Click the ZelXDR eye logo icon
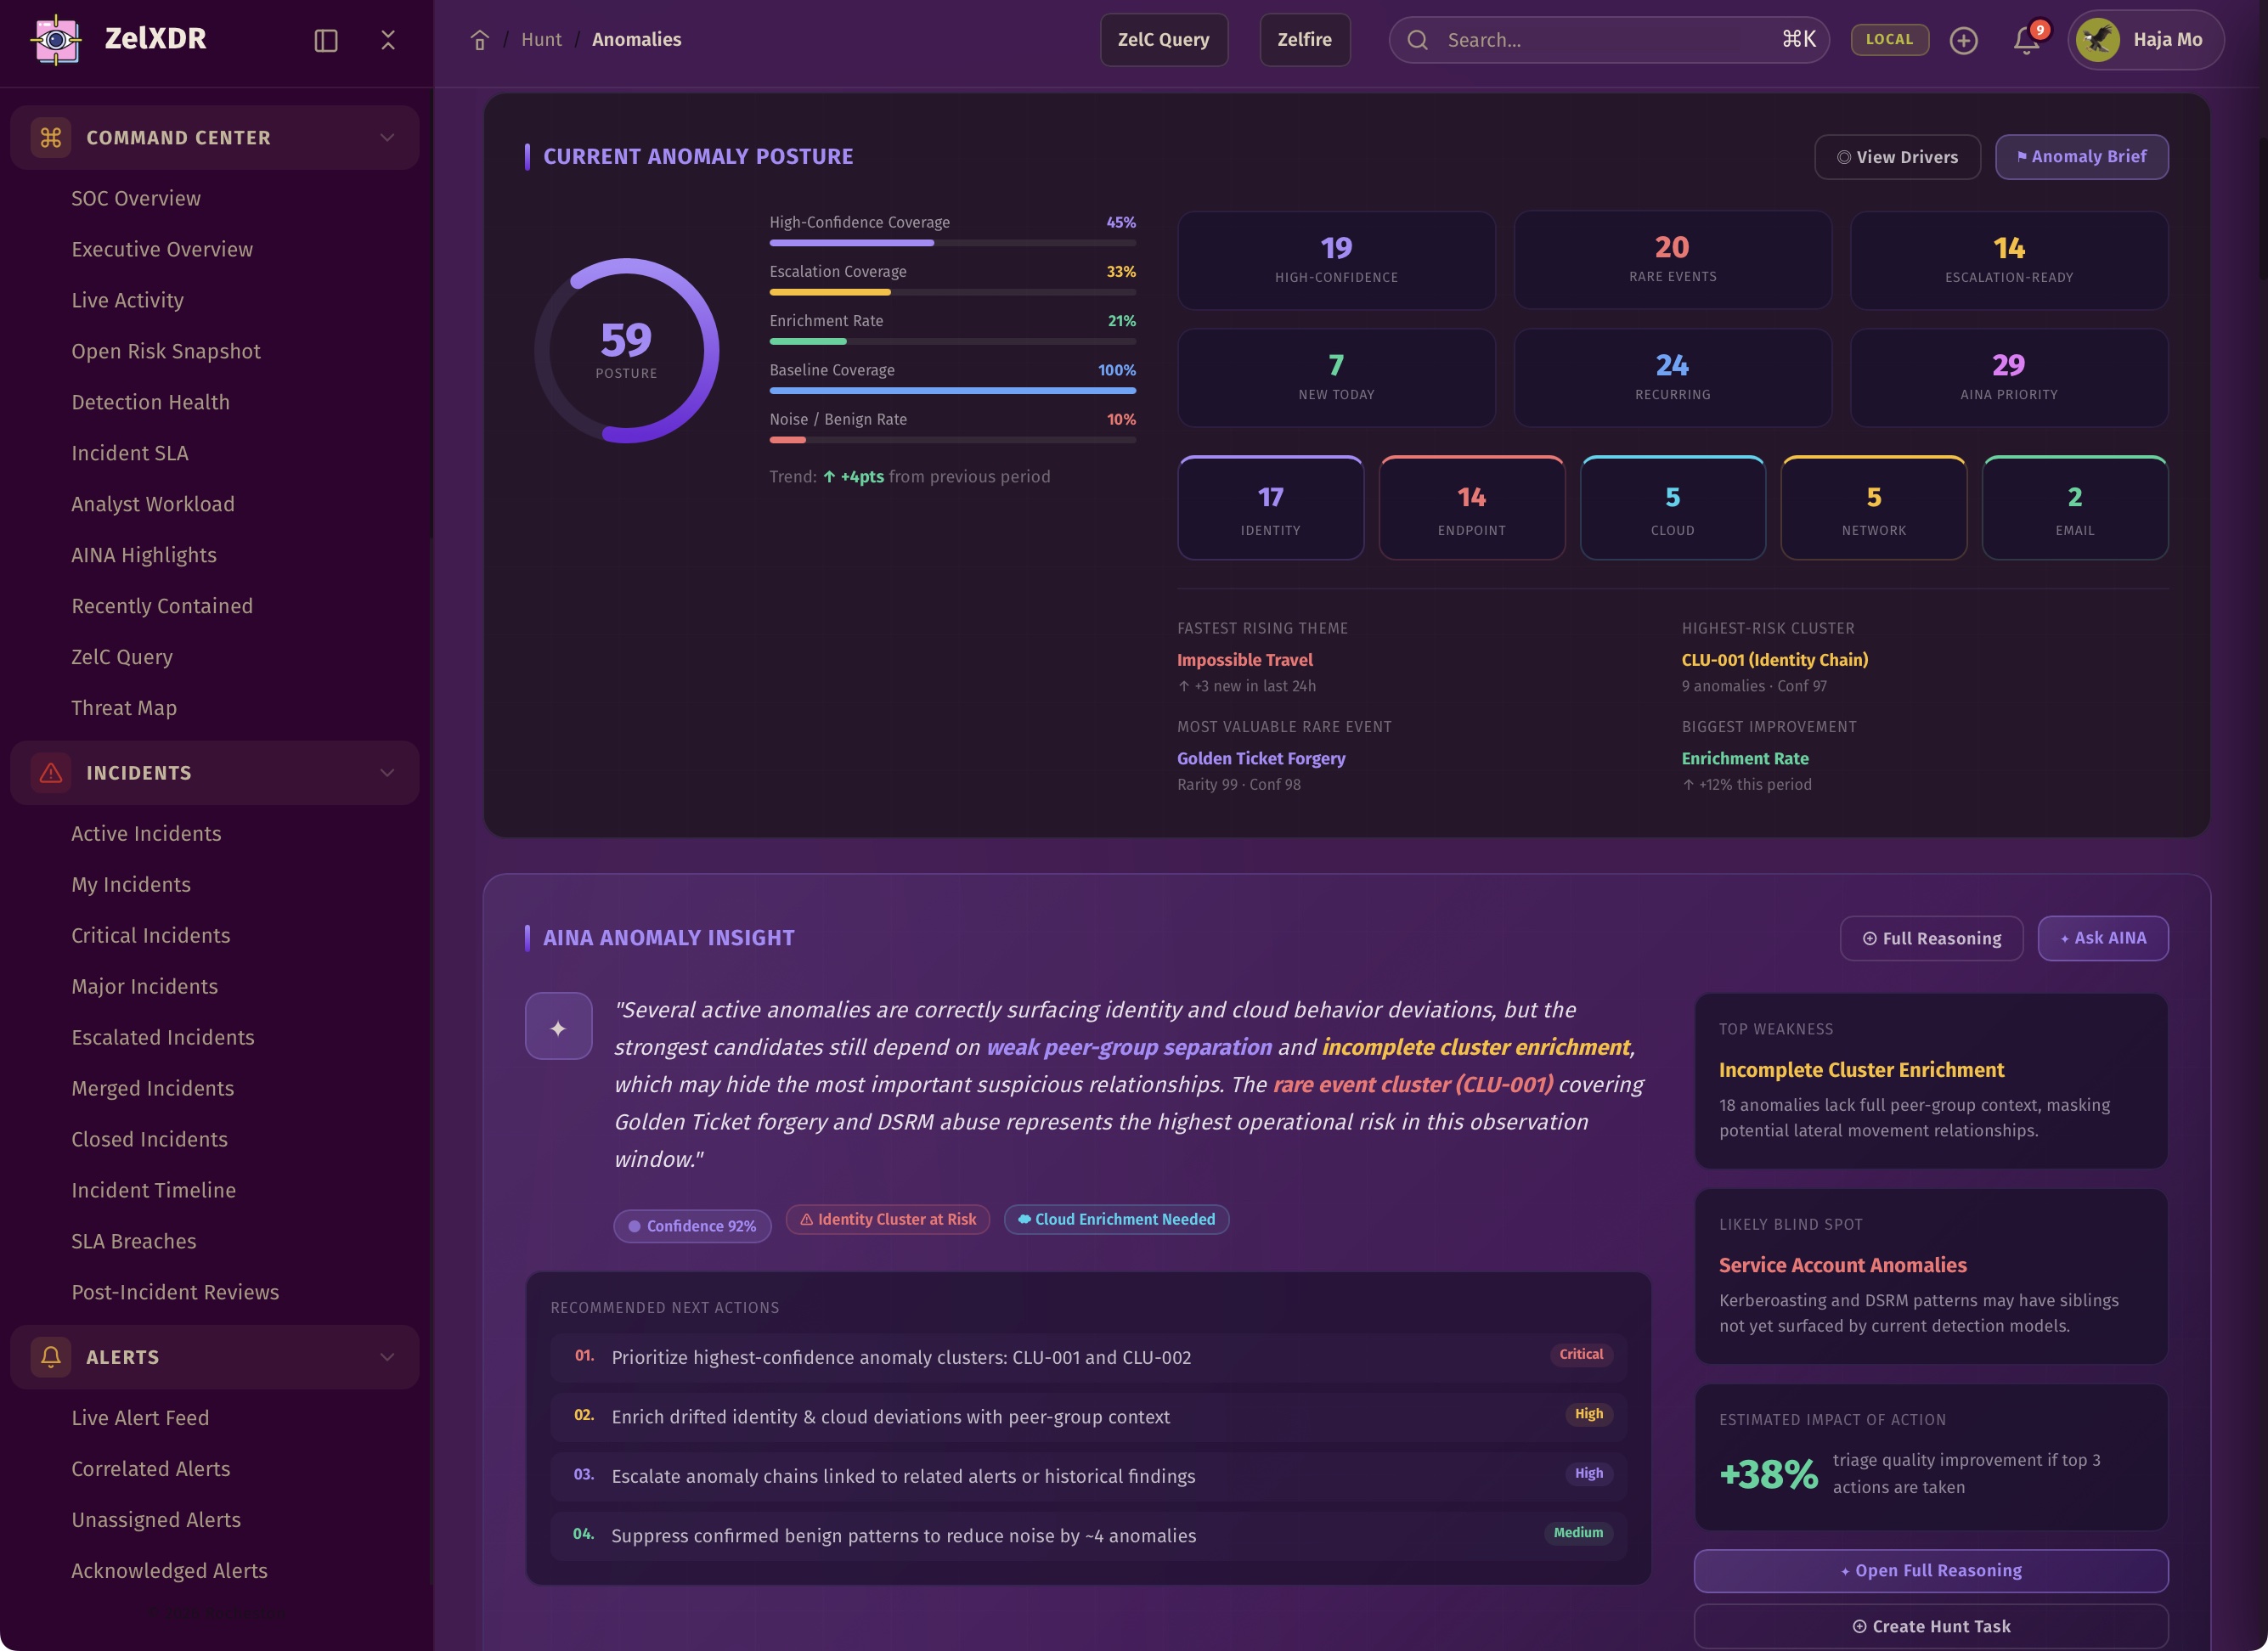This screenshot has height=1651, width=2268. 56,40
